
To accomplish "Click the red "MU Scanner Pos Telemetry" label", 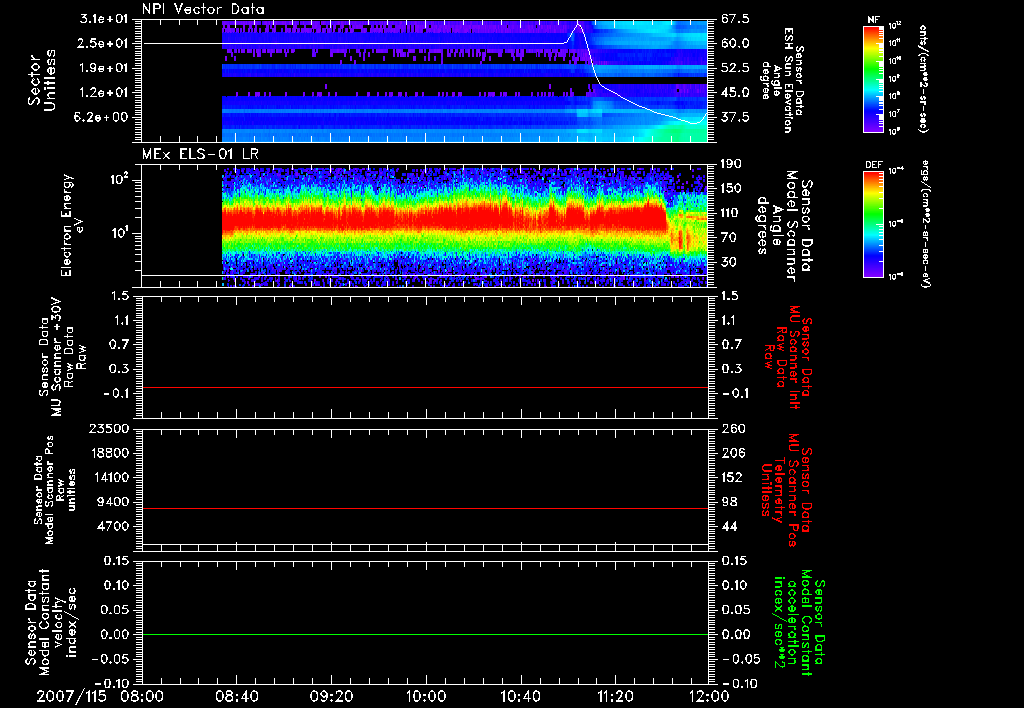I will [x=785, y=490].
